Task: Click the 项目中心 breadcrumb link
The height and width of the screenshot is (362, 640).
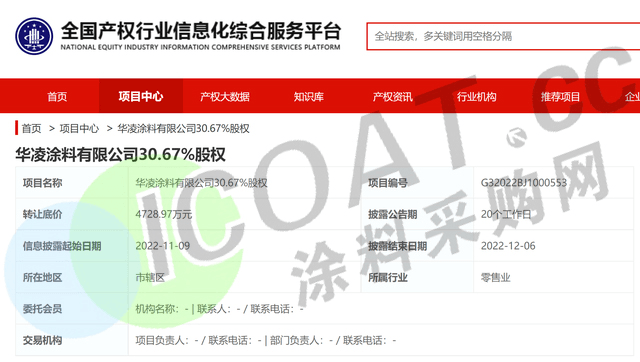Action: [x=79, y=129]
